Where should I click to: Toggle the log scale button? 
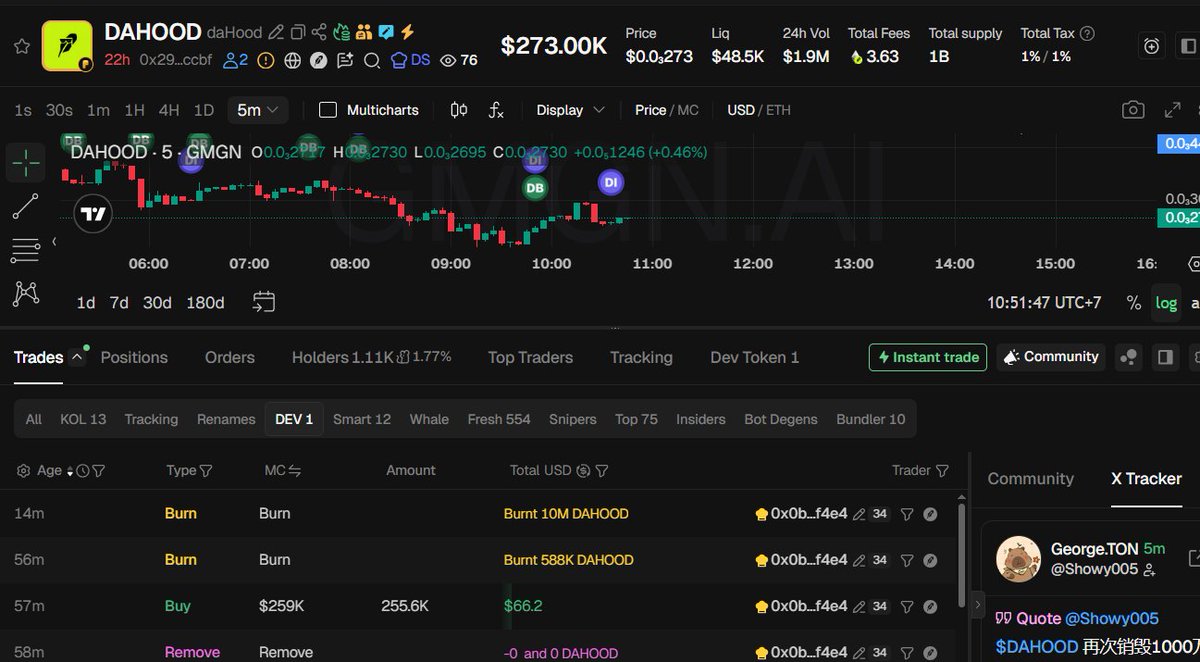(x=1166, y=303)
